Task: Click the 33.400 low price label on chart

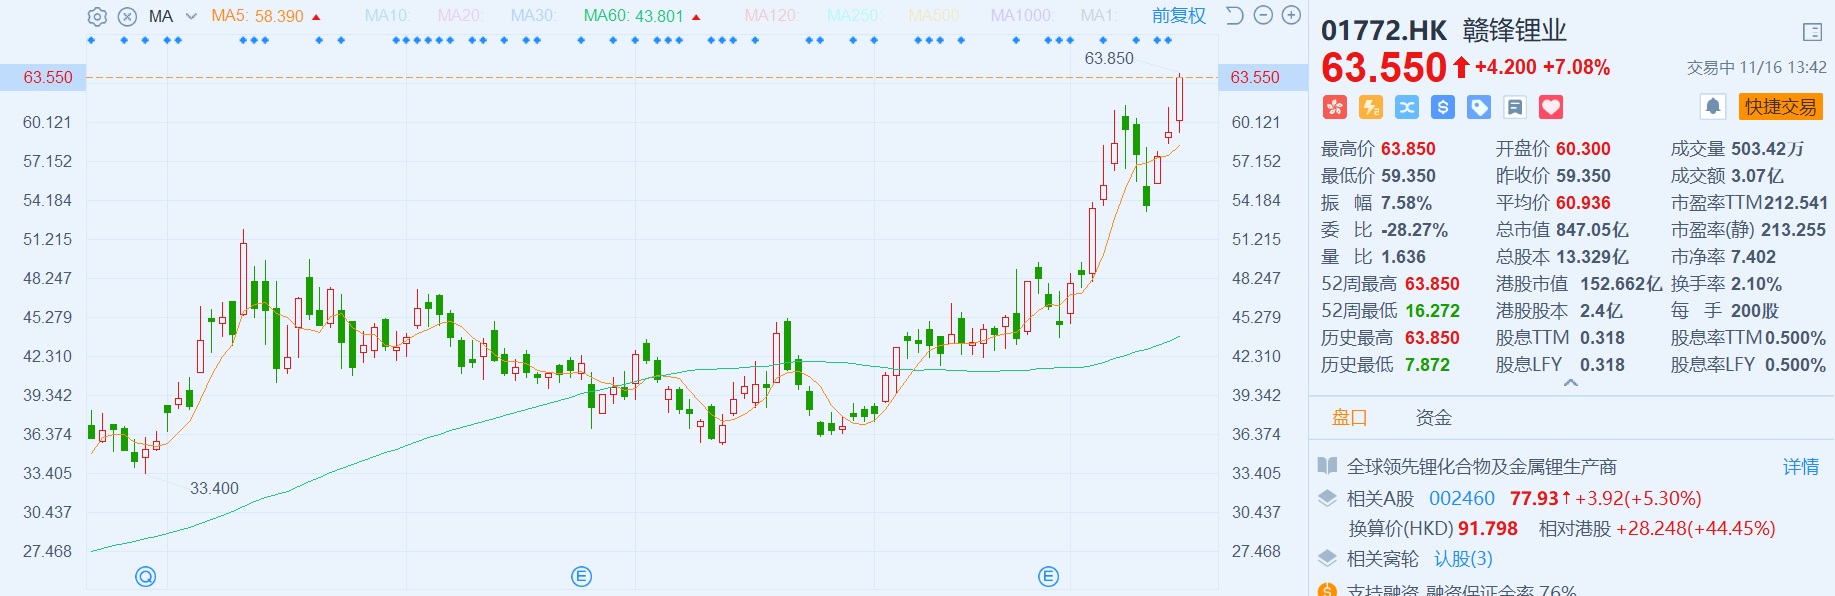Action: pos(215,488)
